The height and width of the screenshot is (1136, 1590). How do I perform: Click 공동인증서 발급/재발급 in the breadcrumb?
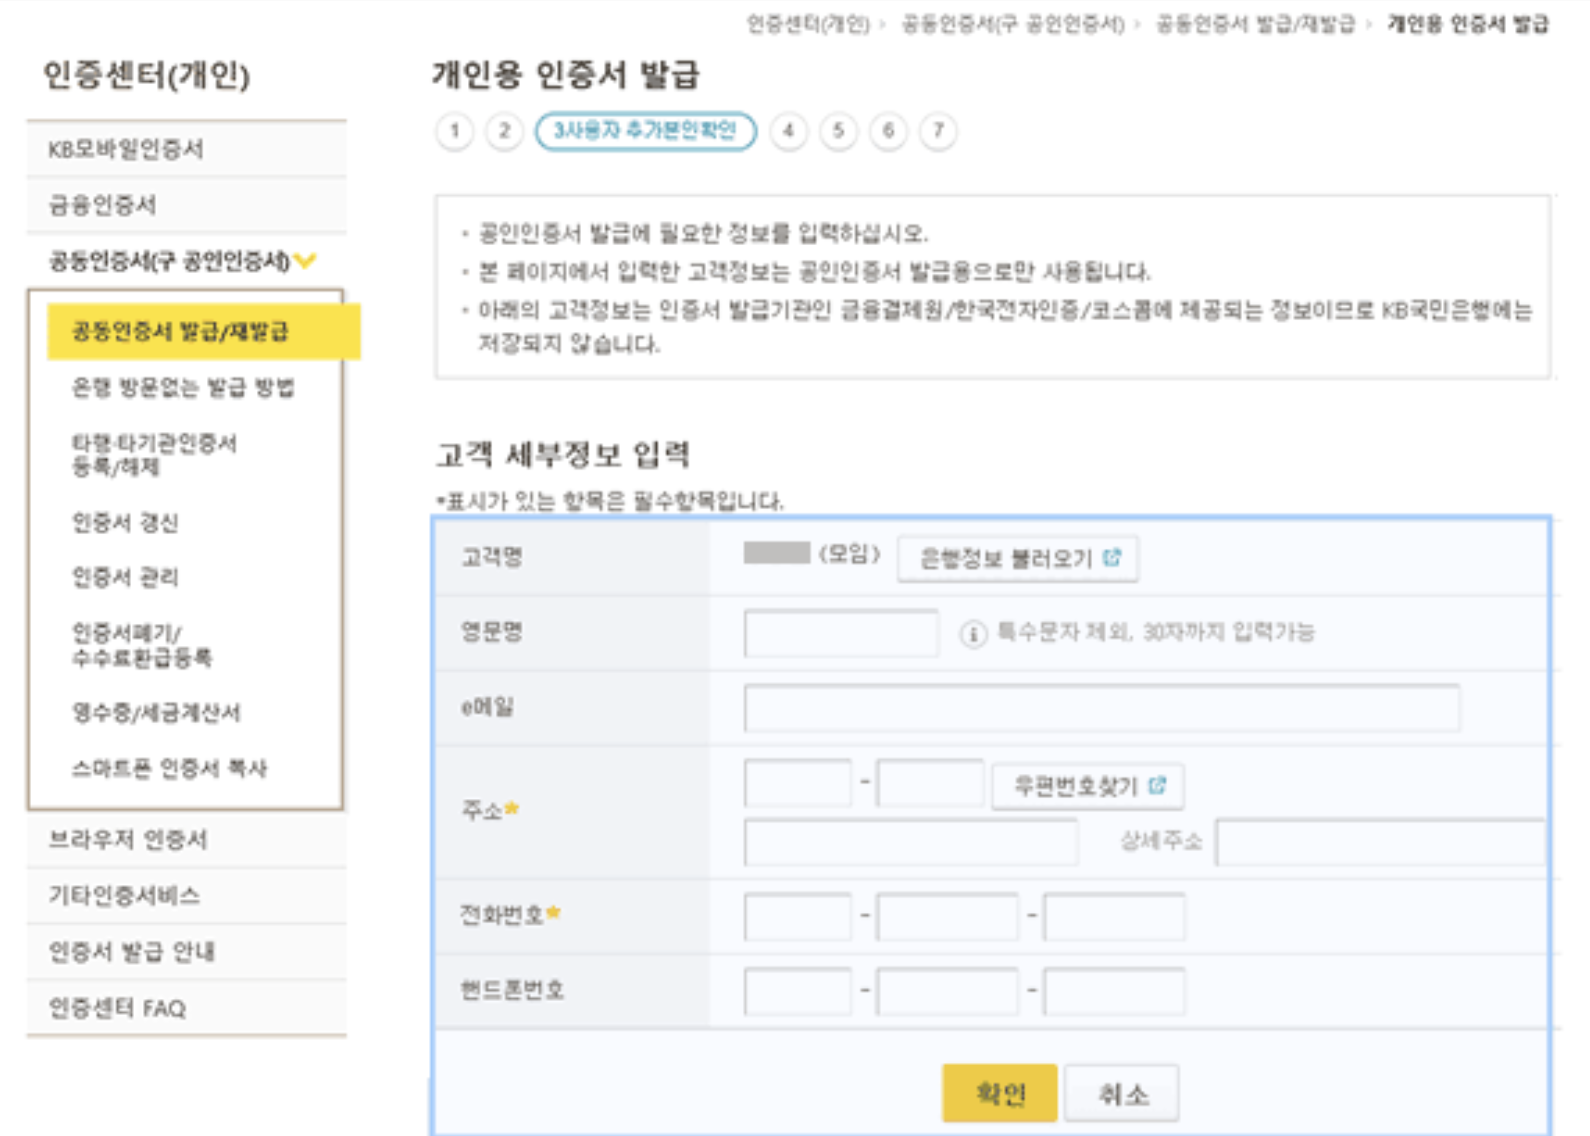tap(1255, 24)
